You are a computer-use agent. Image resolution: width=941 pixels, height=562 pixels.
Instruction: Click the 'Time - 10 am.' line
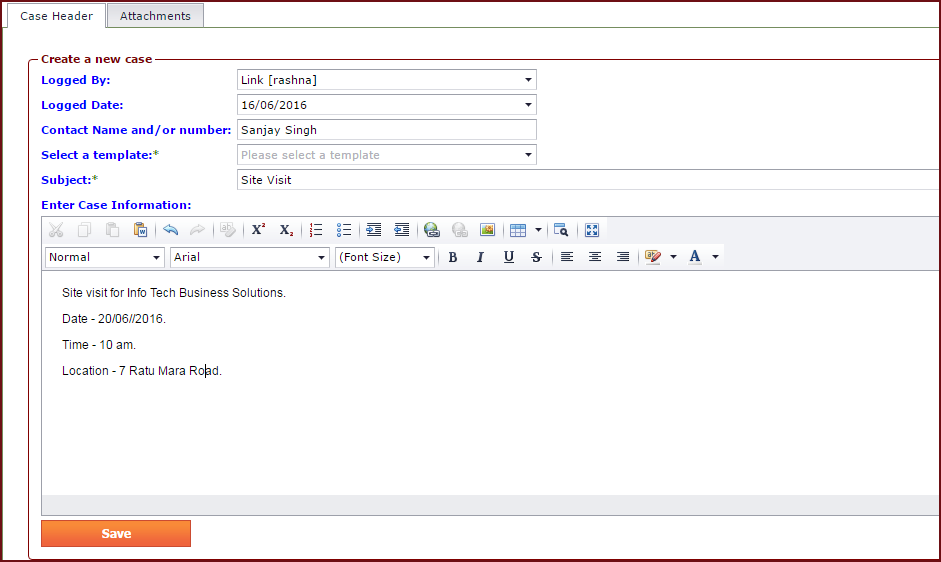click(x=99, y=345)
